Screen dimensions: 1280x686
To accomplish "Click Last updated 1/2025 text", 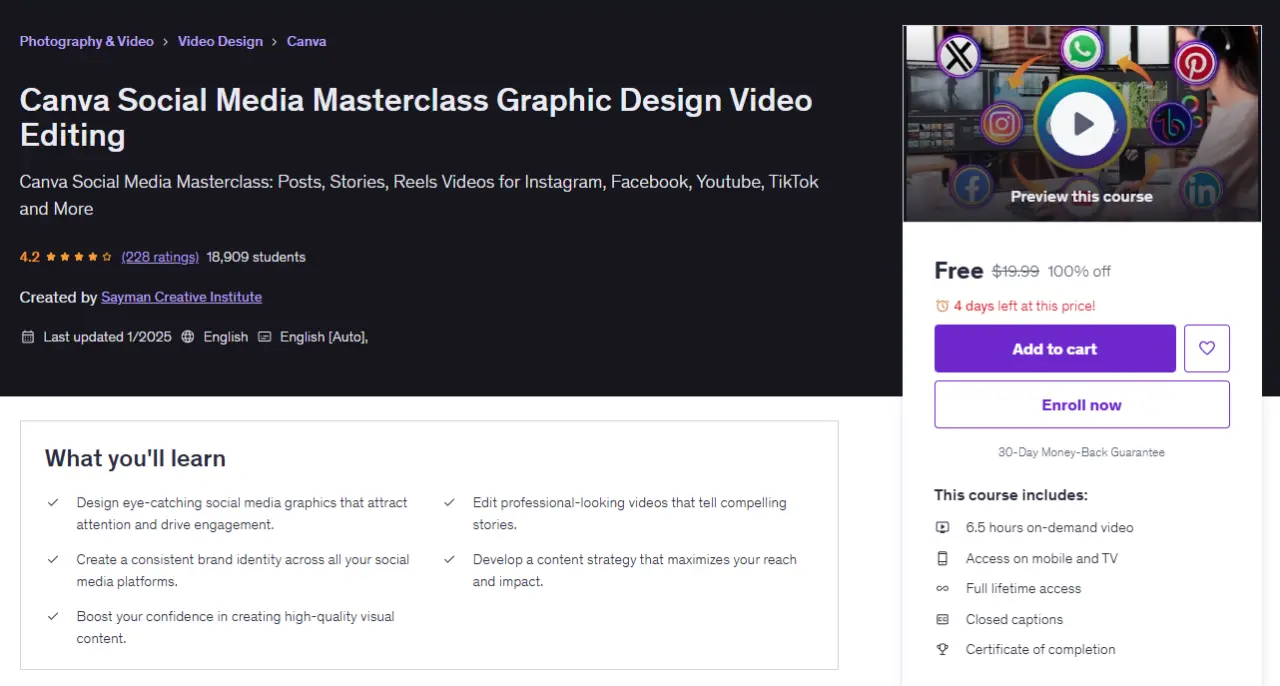I will 107,337.
